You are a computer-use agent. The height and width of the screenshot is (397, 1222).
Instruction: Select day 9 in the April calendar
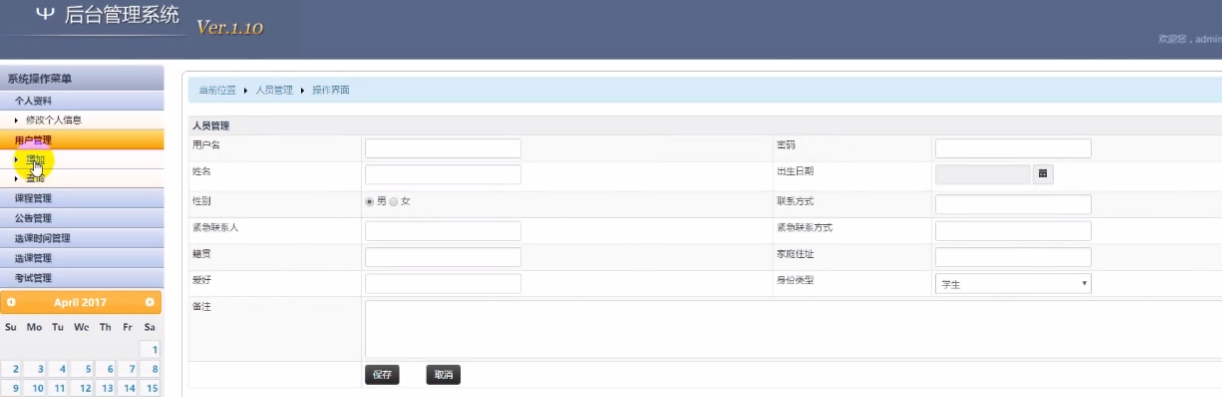pos(13,388)
